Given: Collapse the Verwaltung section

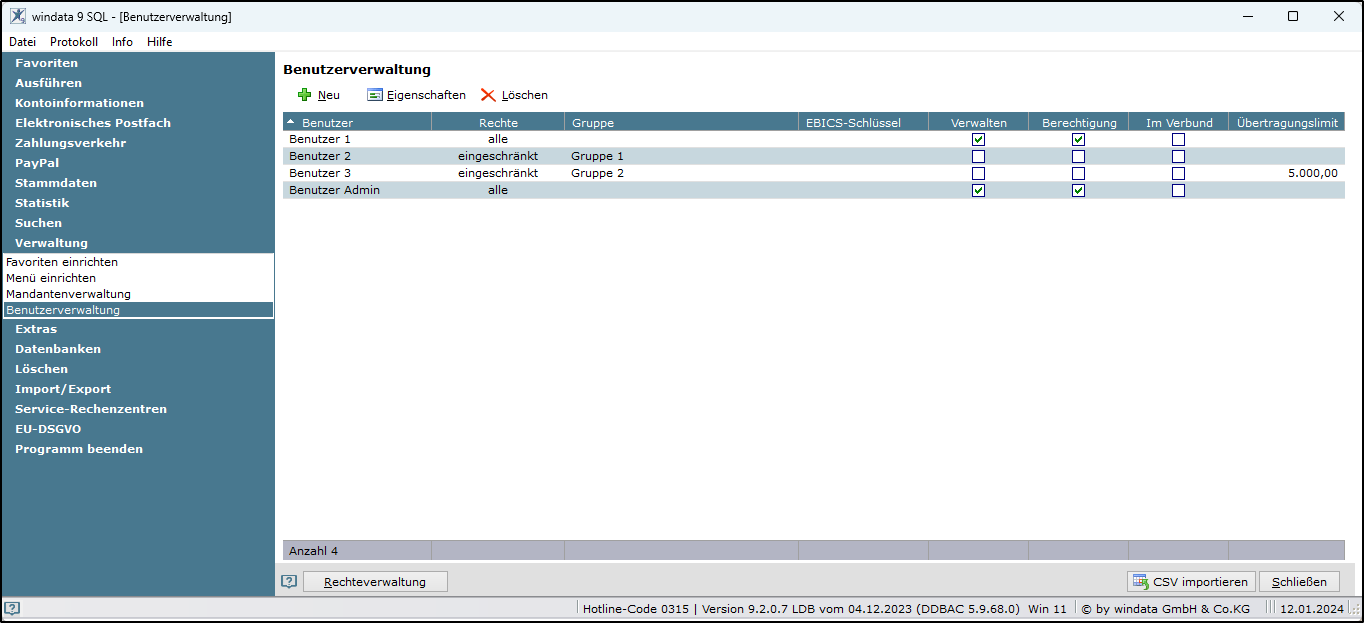Looking at the screenshot, I should [x=51, y=243].
